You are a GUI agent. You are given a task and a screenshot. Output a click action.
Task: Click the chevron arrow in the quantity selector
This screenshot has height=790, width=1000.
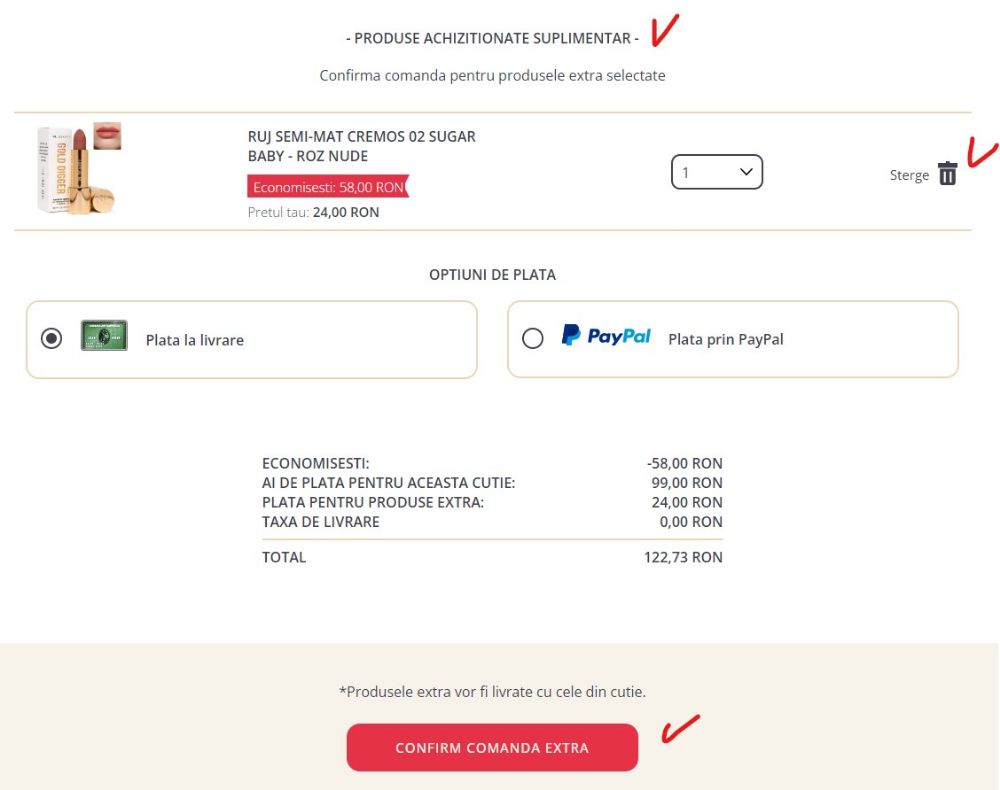(x=745, y=172)
